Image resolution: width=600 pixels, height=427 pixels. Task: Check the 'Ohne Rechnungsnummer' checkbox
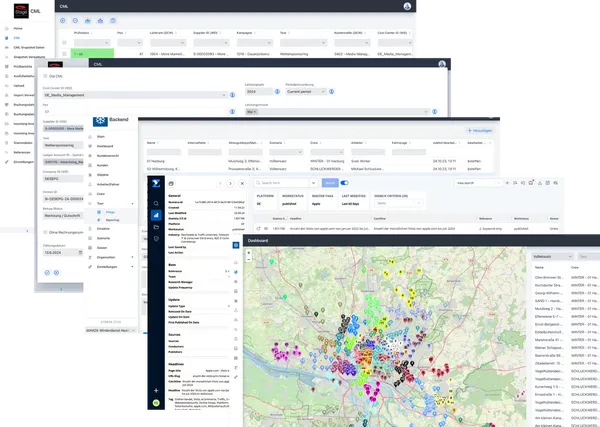44,233
